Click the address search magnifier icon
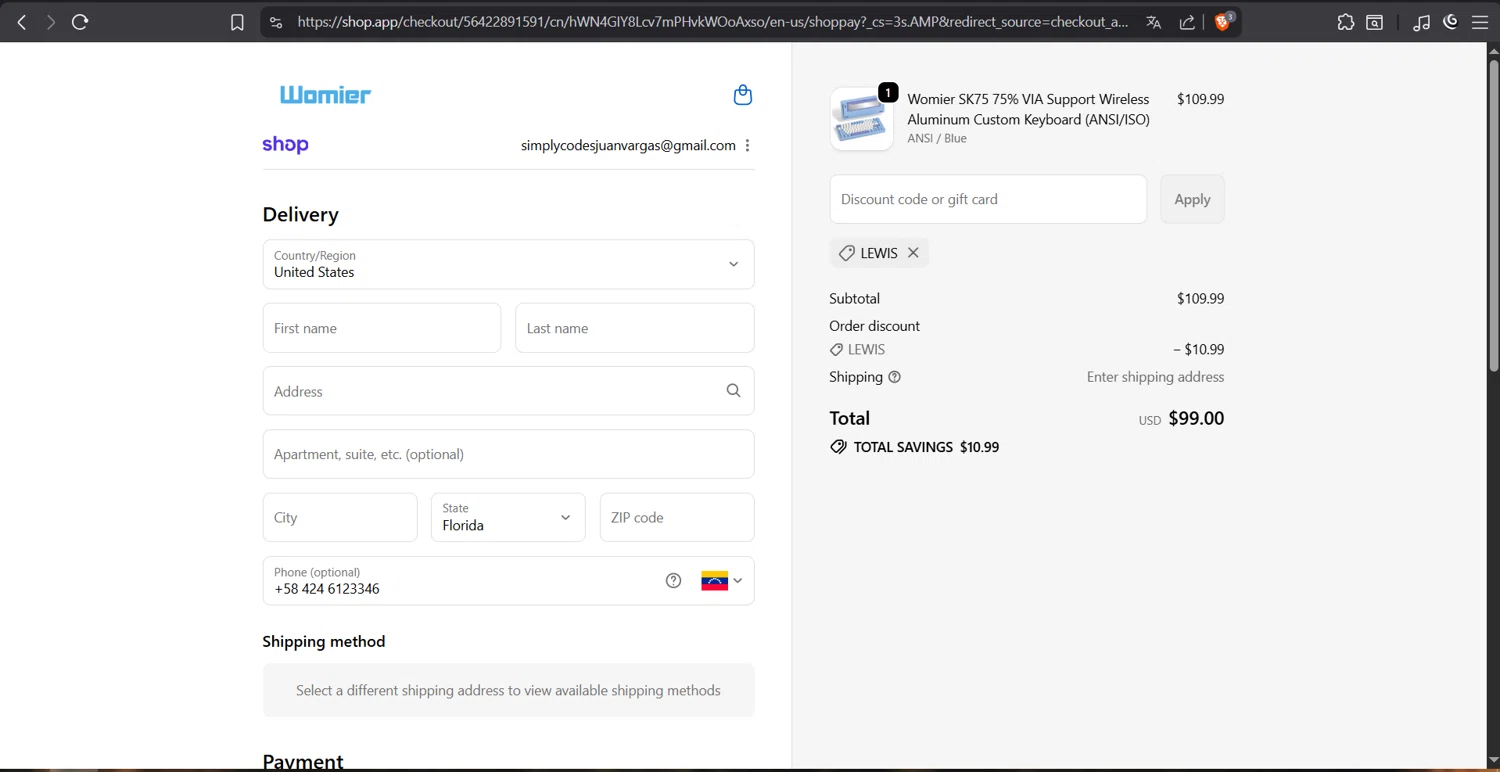 pyautogui.click(x=733, y=391)
